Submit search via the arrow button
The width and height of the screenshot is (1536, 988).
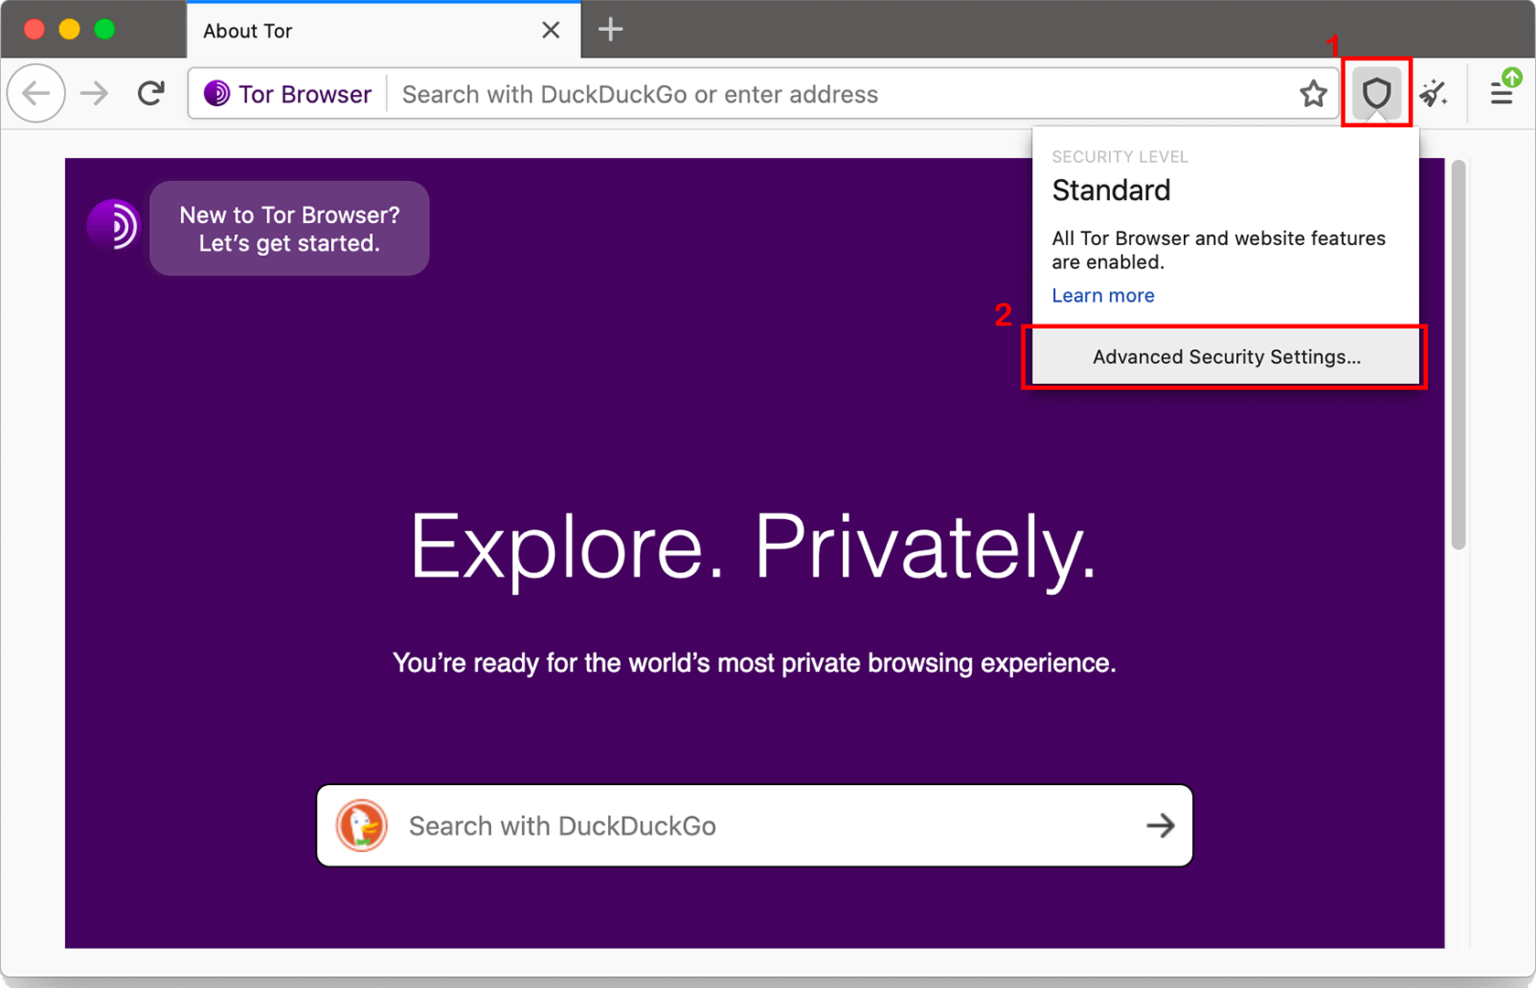pyautogui.click(x=1160, y=826)
